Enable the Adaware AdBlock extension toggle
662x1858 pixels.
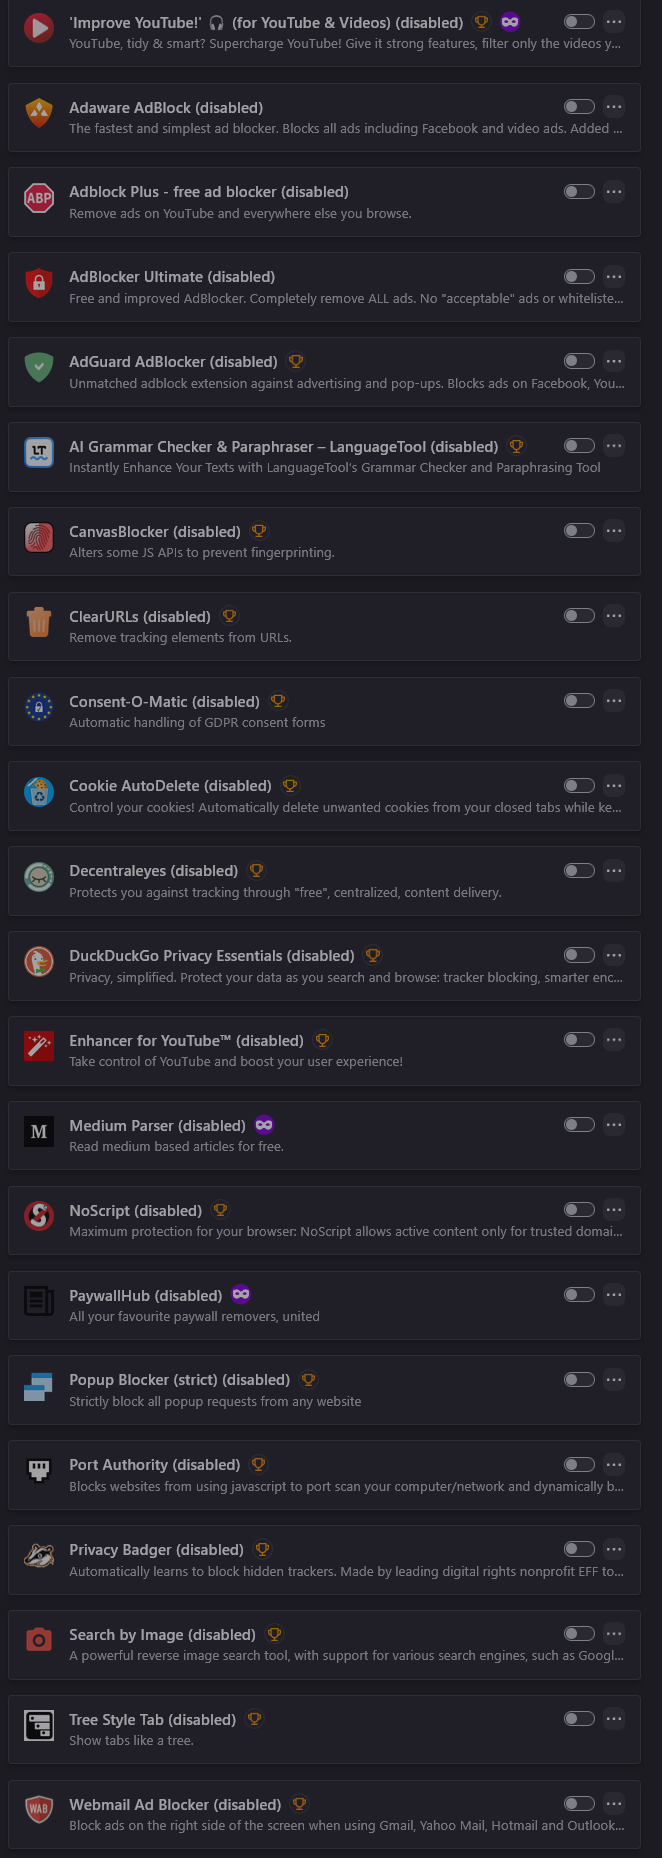[579, 107]
